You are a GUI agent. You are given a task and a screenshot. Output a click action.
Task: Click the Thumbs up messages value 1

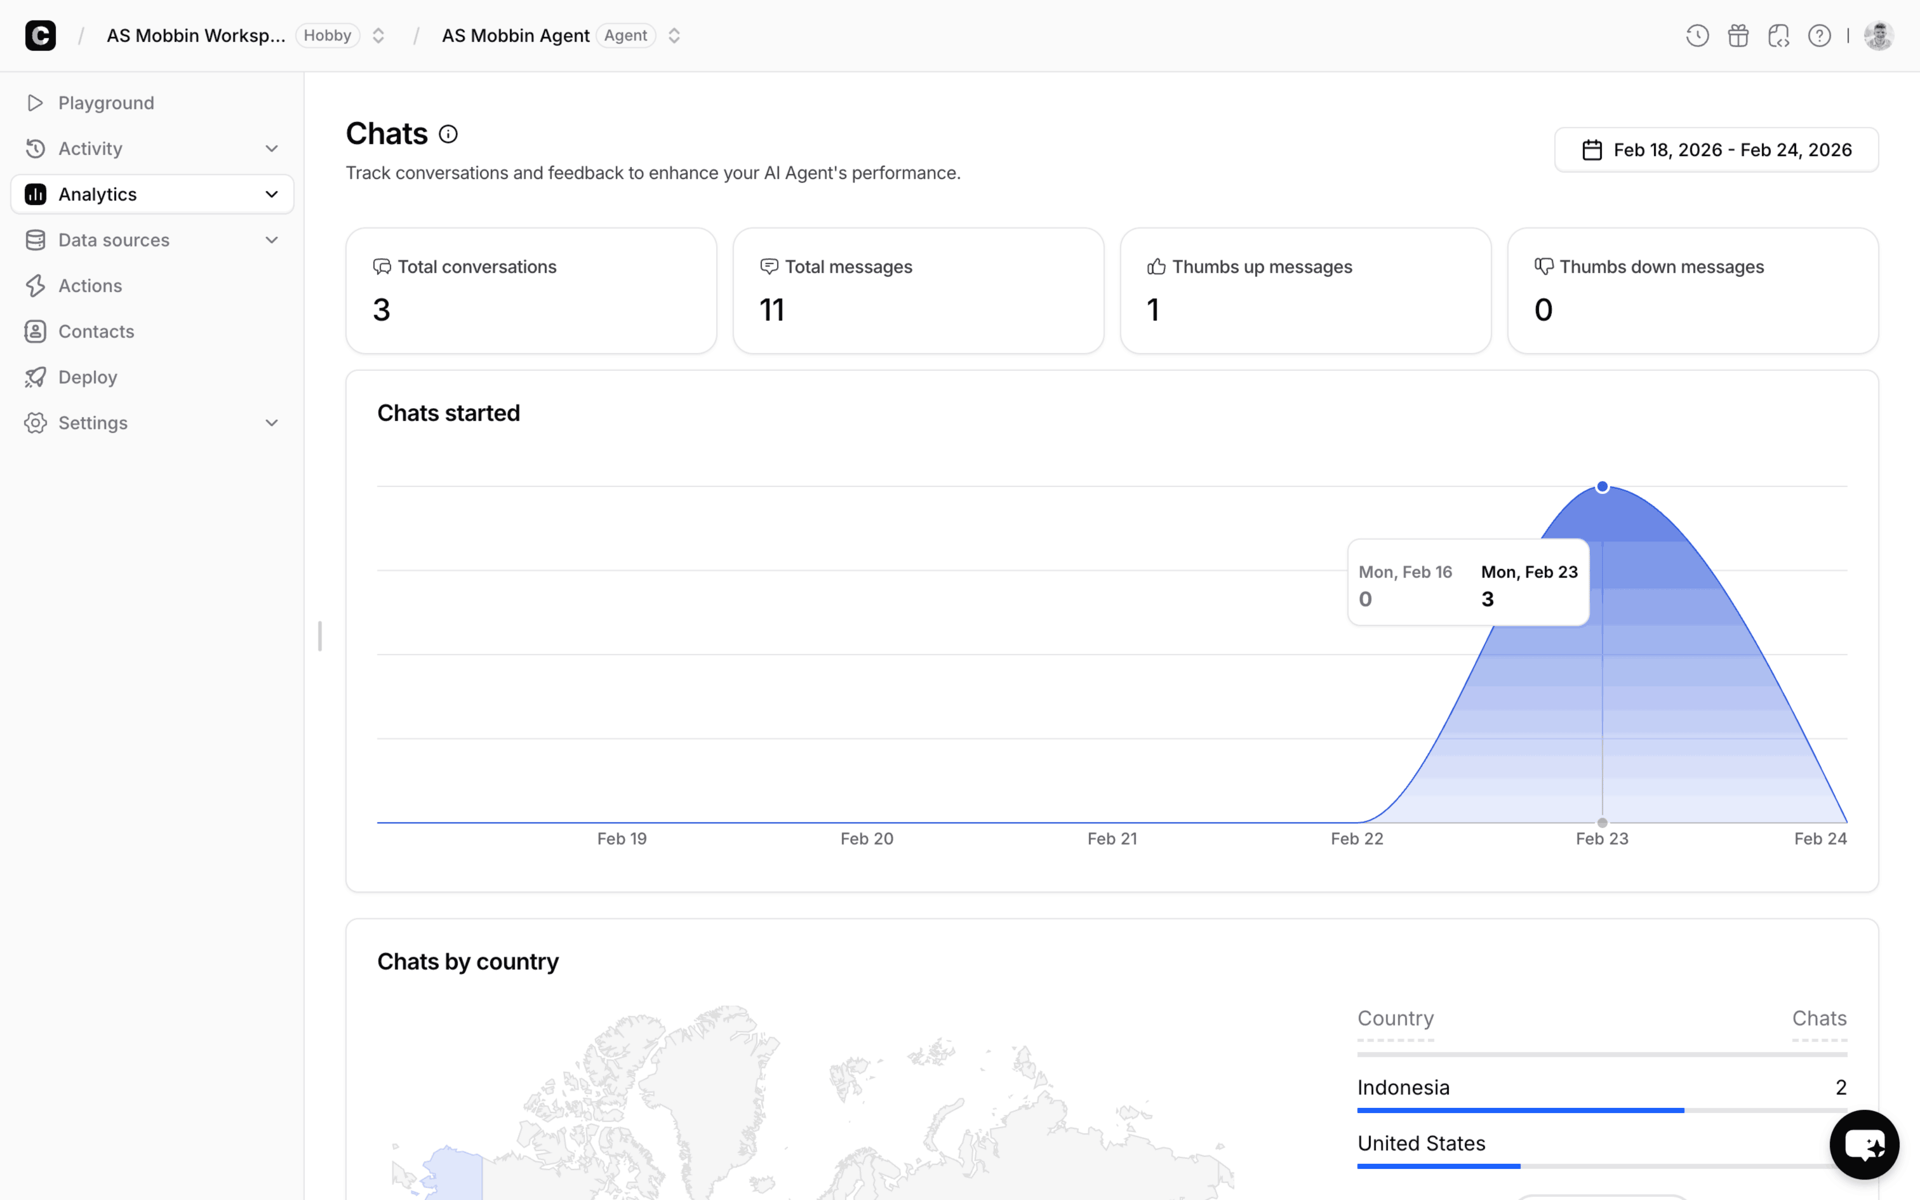(1153, 310)
